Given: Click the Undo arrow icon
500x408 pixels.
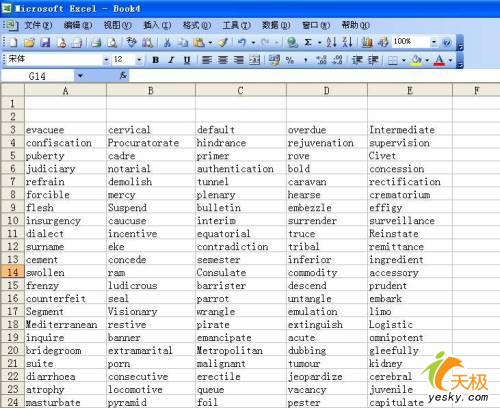Looking at the screenshot, I should coord(242,42).
